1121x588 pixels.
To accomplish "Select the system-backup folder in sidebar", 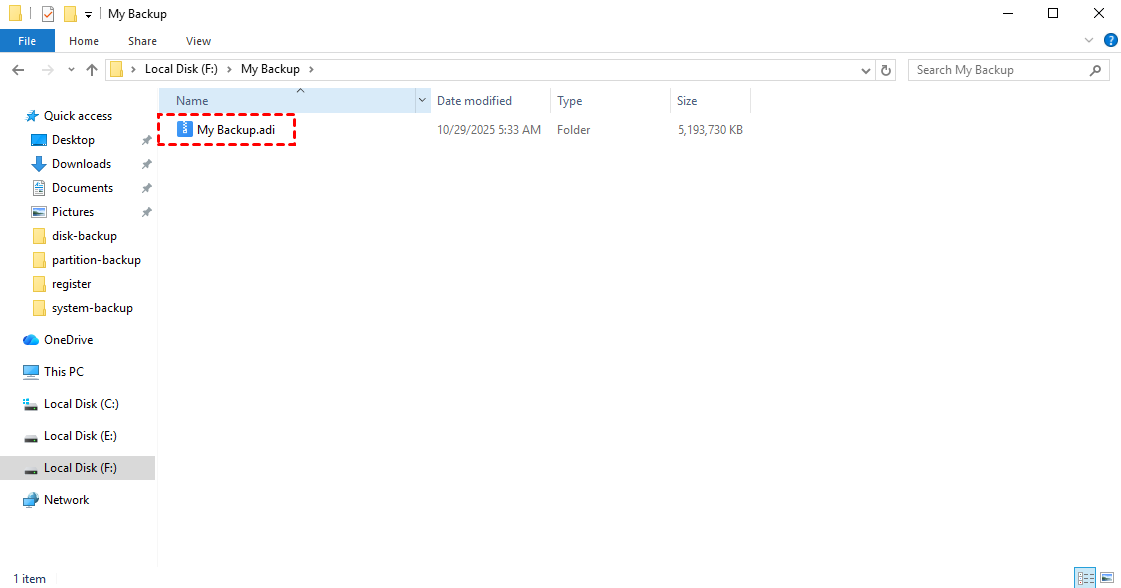I will (92, 308).
